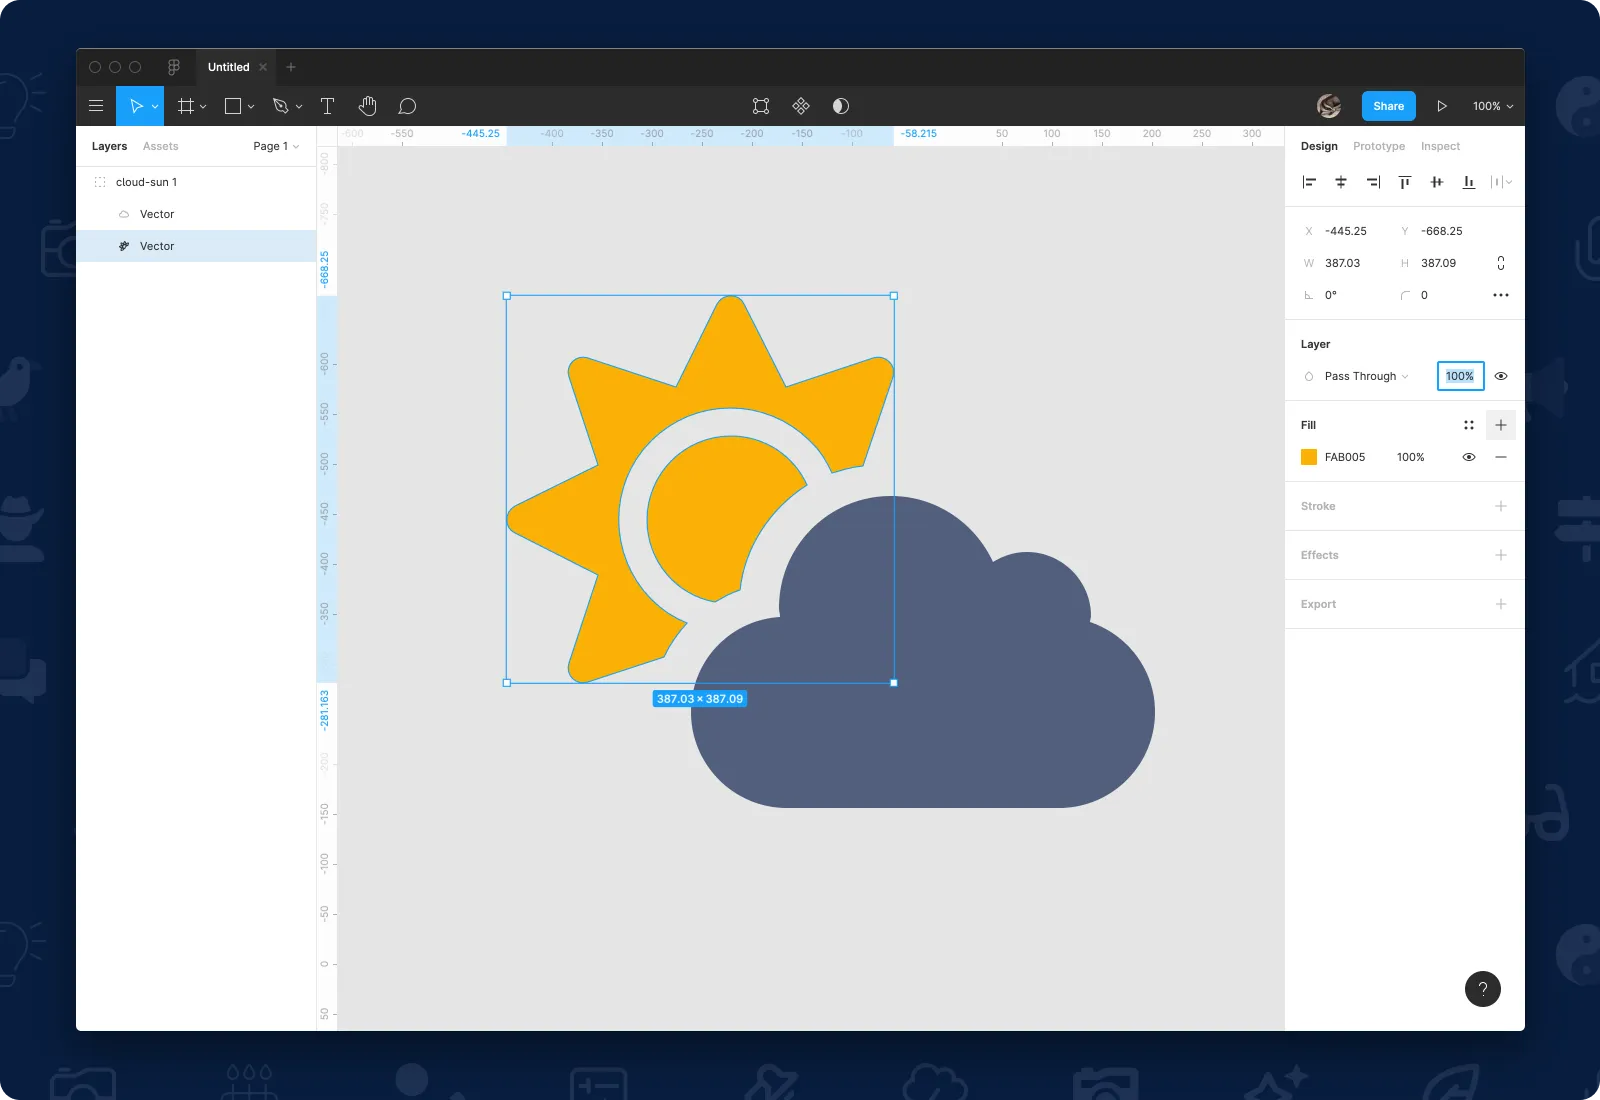Open the zoom percentage dropdown

(x=1493, y=106)
